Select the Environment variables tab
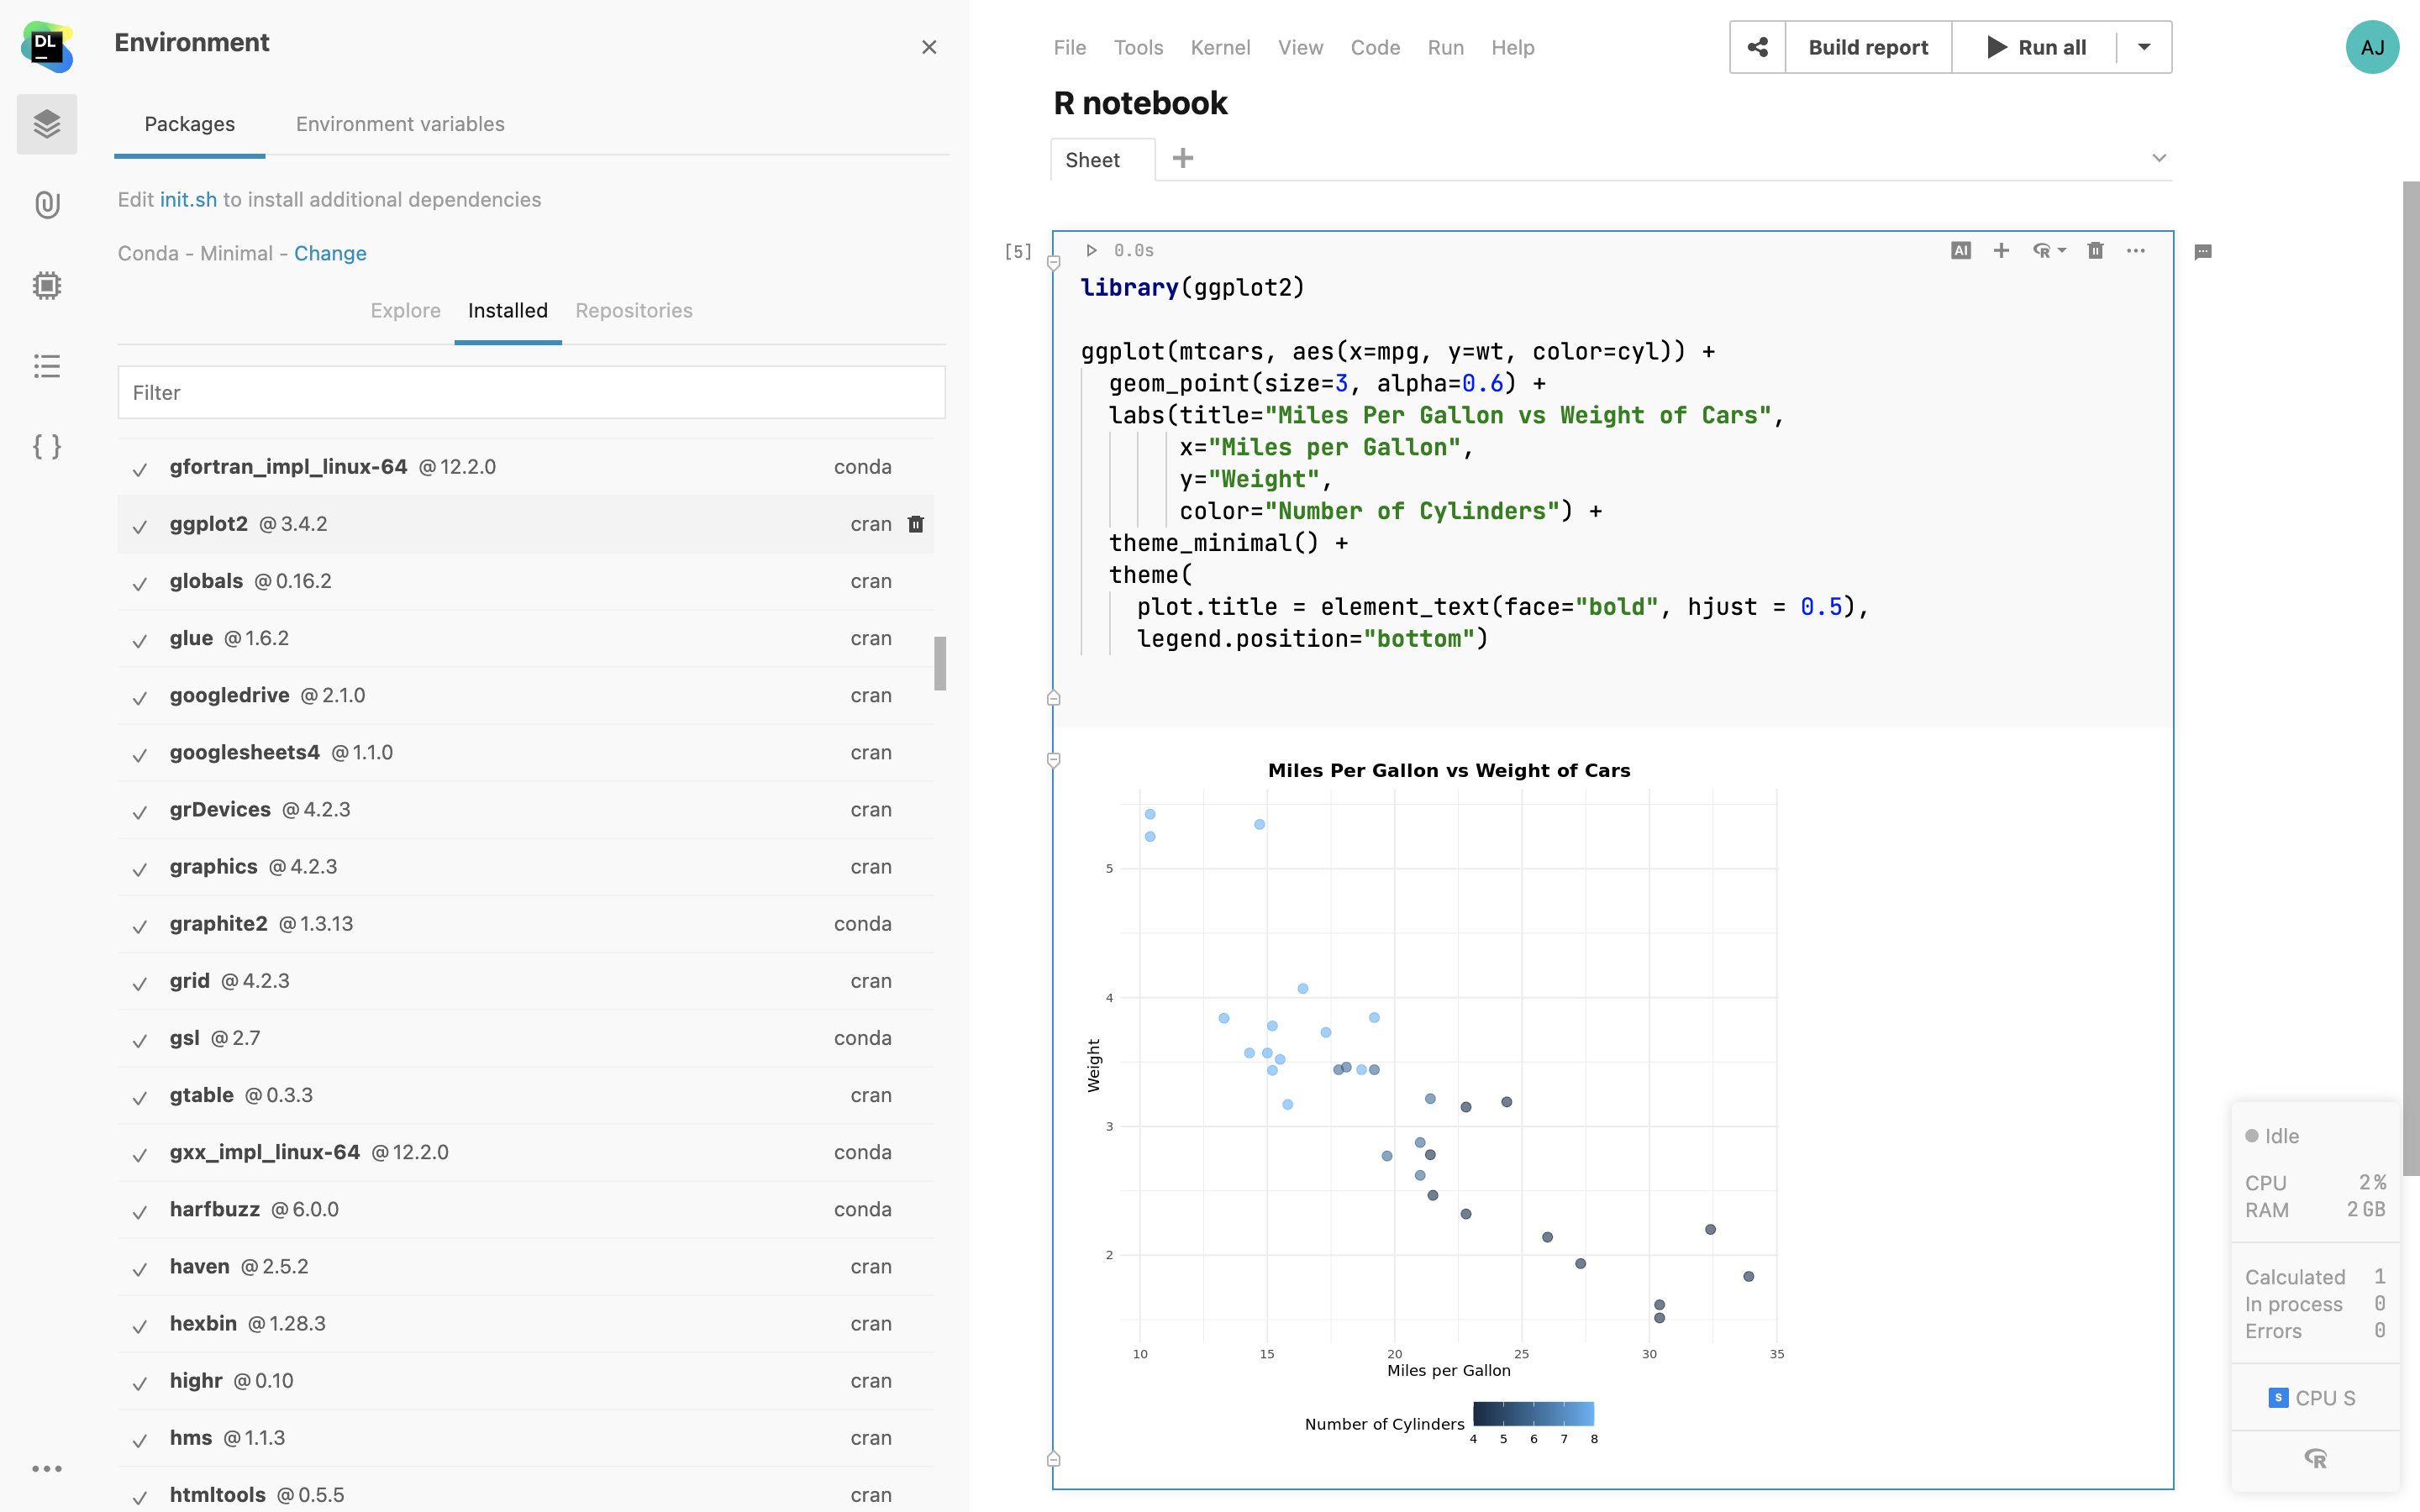 click(x=399, y=123)
